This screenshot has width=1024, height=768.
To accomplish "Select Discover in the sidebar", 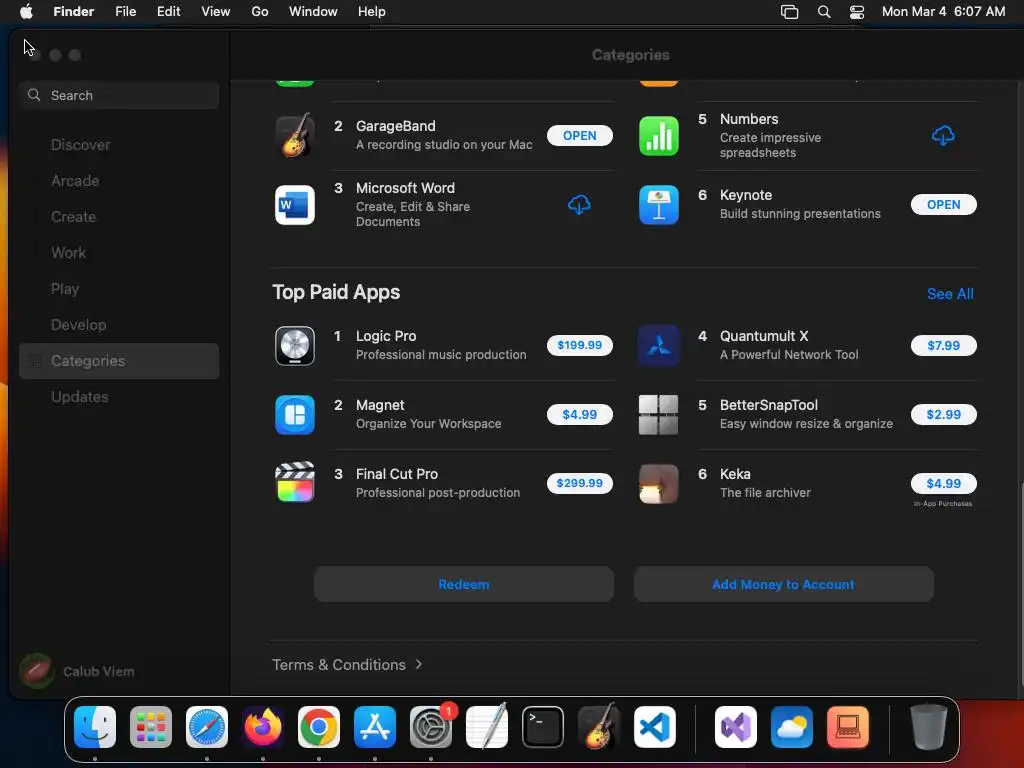I will (119, 145).
